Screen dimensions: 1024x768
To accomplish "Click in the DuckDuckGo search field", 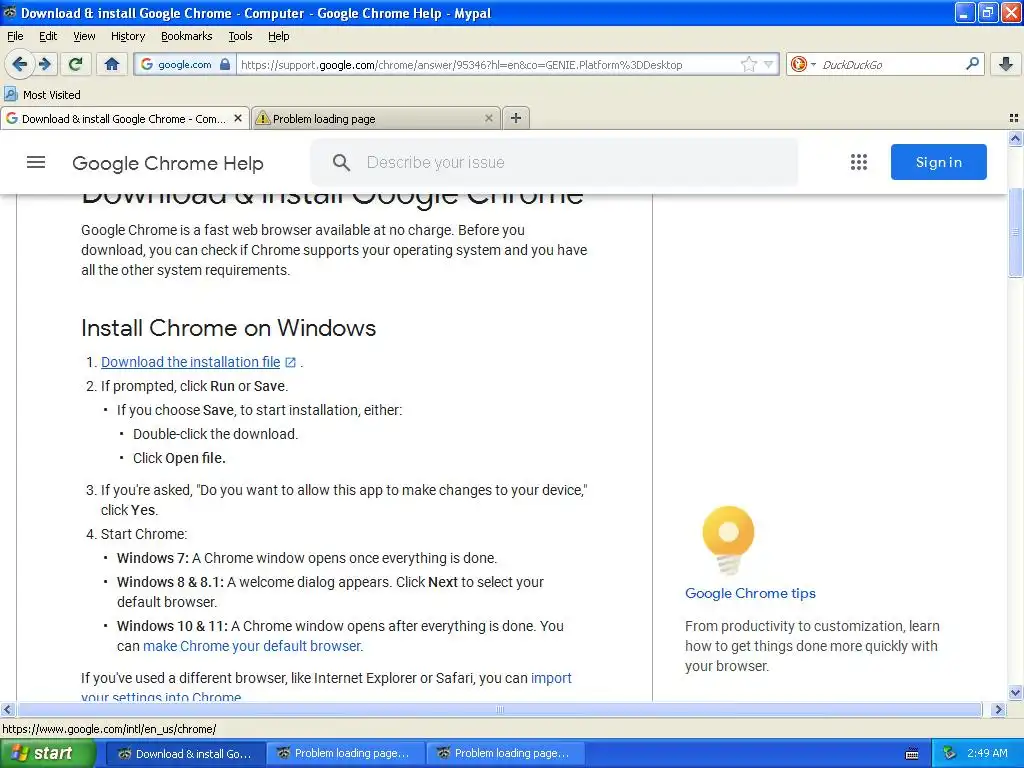I will pyautogui.click(x=891, y=64).
